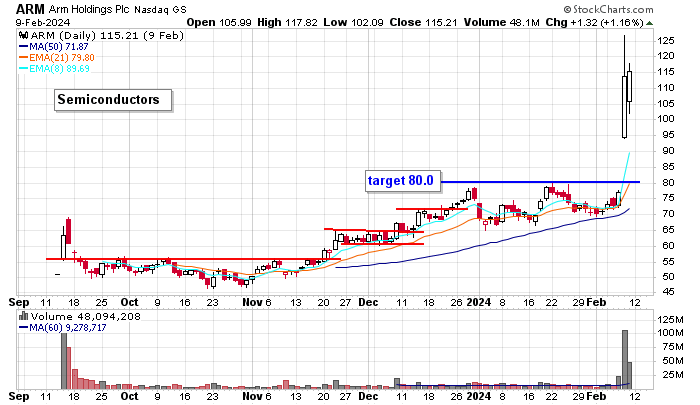Click the EMA(8) 89.69 legend entry

pos(54,69)
